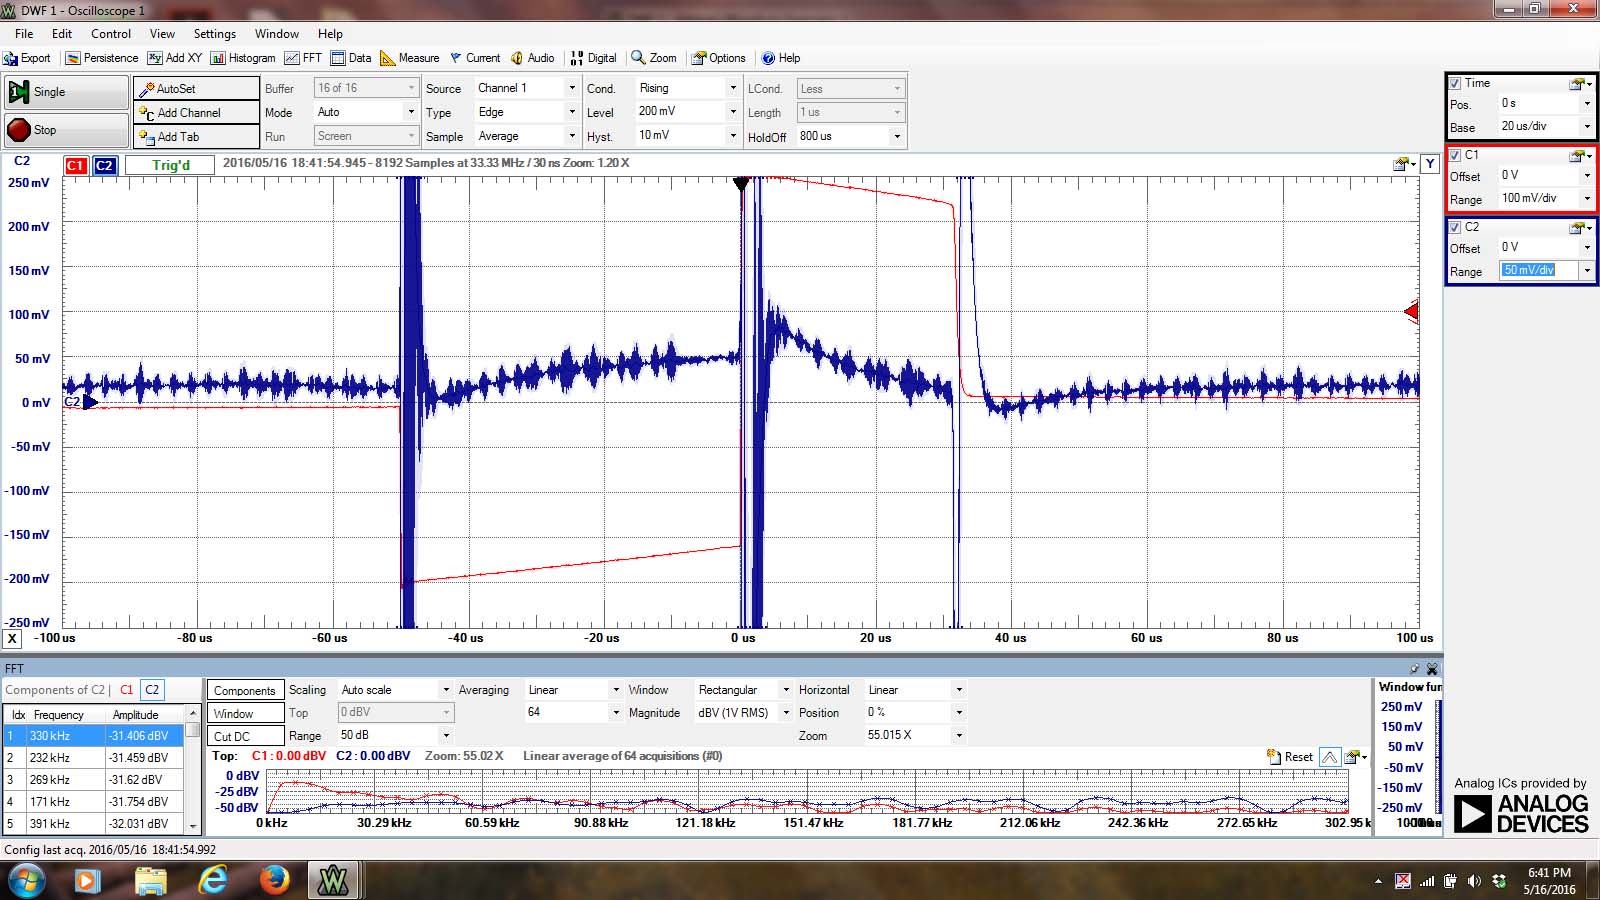Open the Persistence view
The height and width of the screenshot is (900, 1600).
pyautogui.click(x=102, y=58)
